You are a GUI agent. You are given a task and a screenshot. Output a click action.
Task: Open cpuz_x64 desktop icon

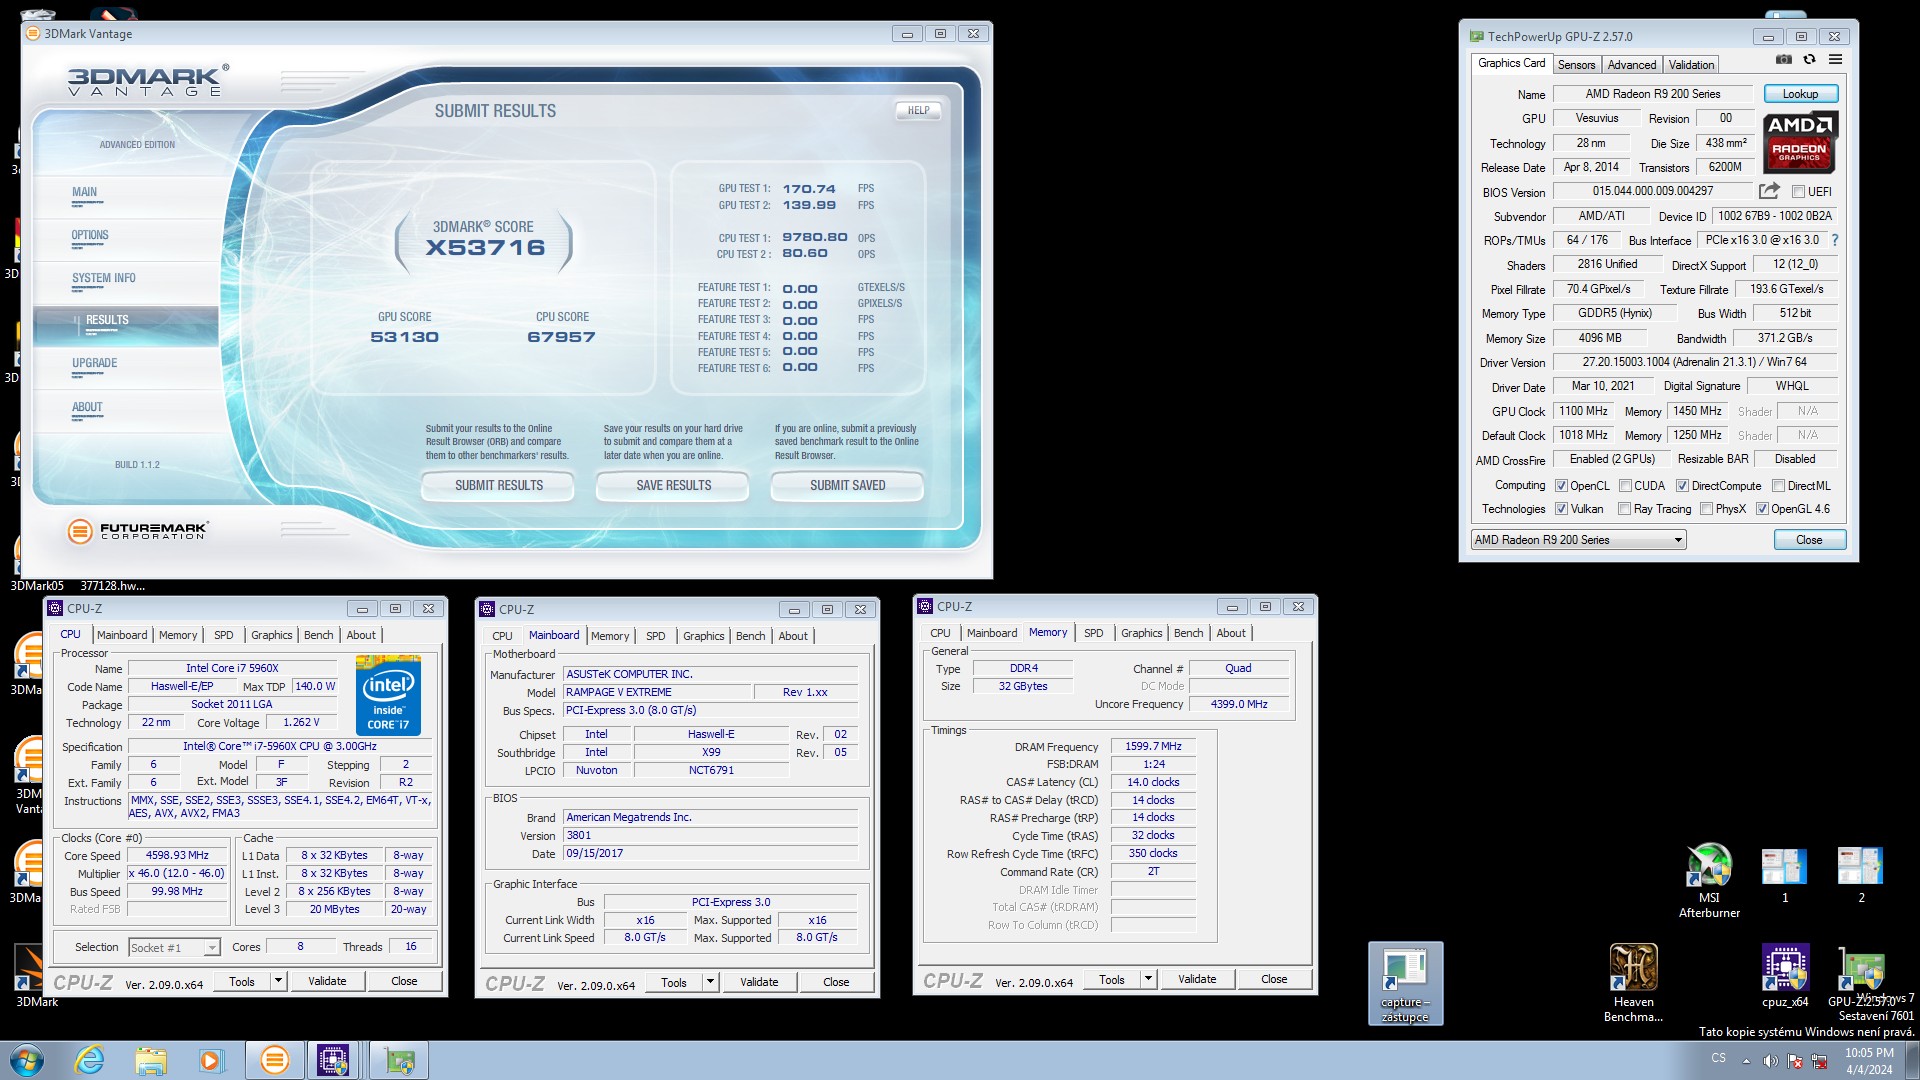[1785, 975]
